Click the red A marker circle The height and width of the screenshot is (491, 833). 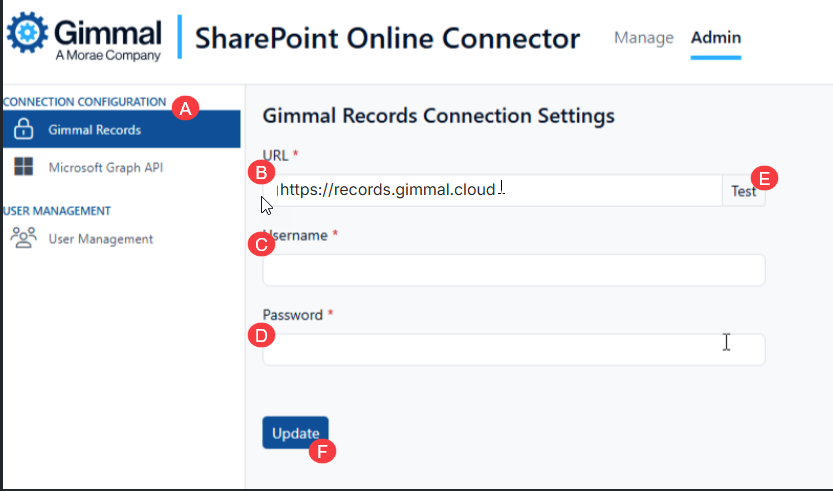pyautogui.click(x=185, y=108)
